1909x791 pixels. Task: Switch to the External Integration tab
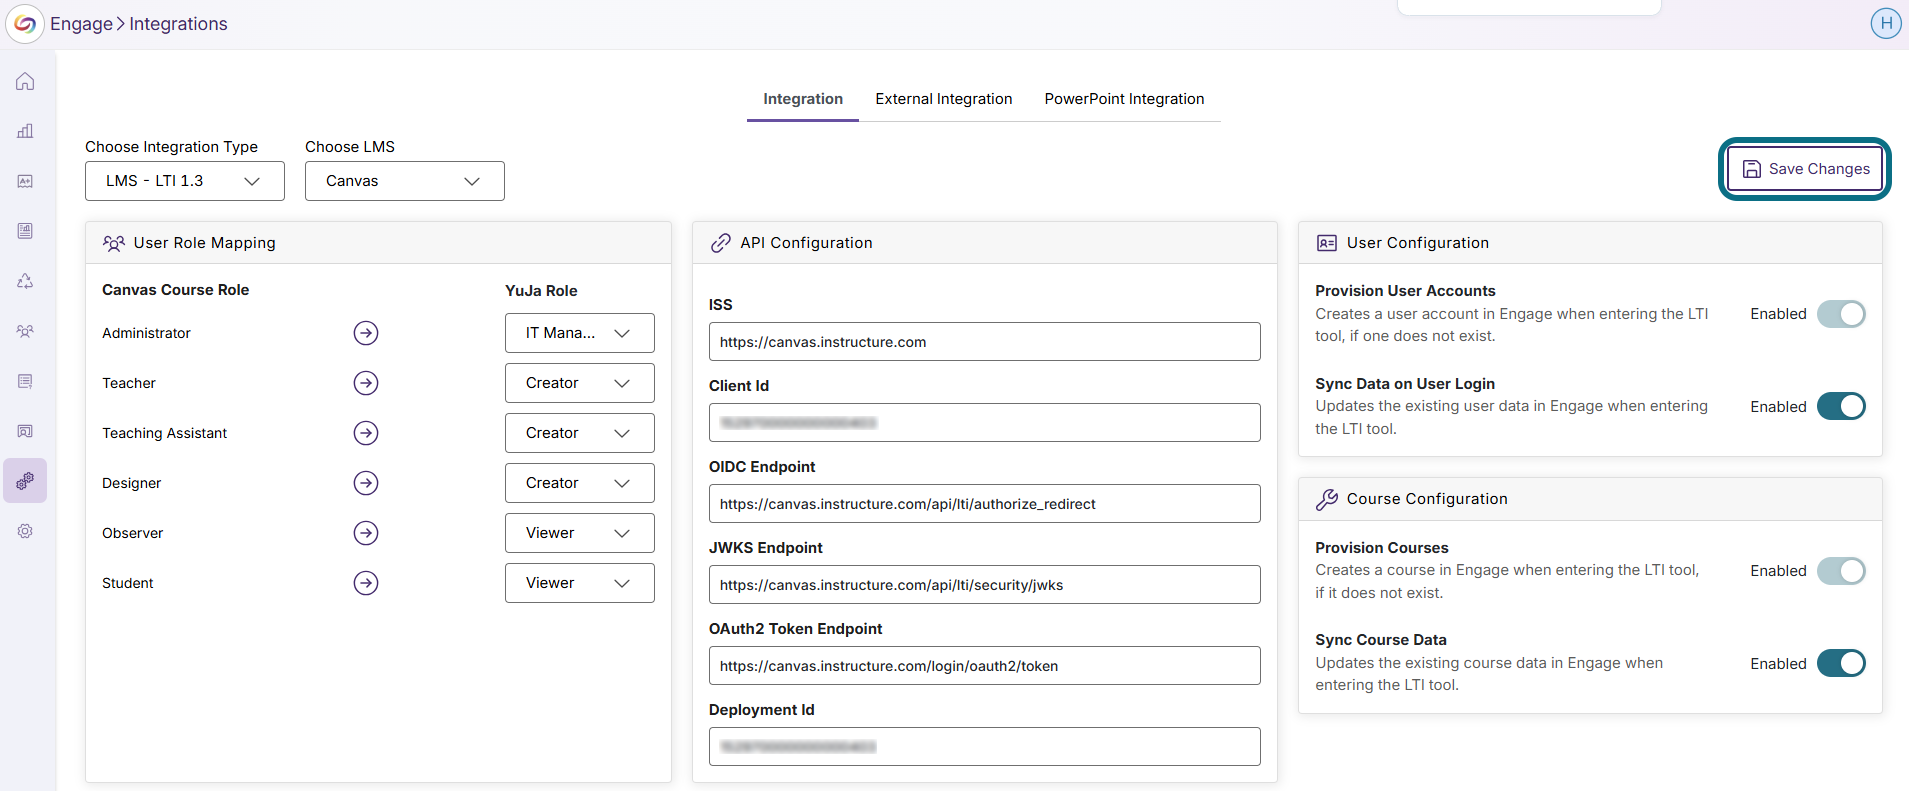pos(944,99)
